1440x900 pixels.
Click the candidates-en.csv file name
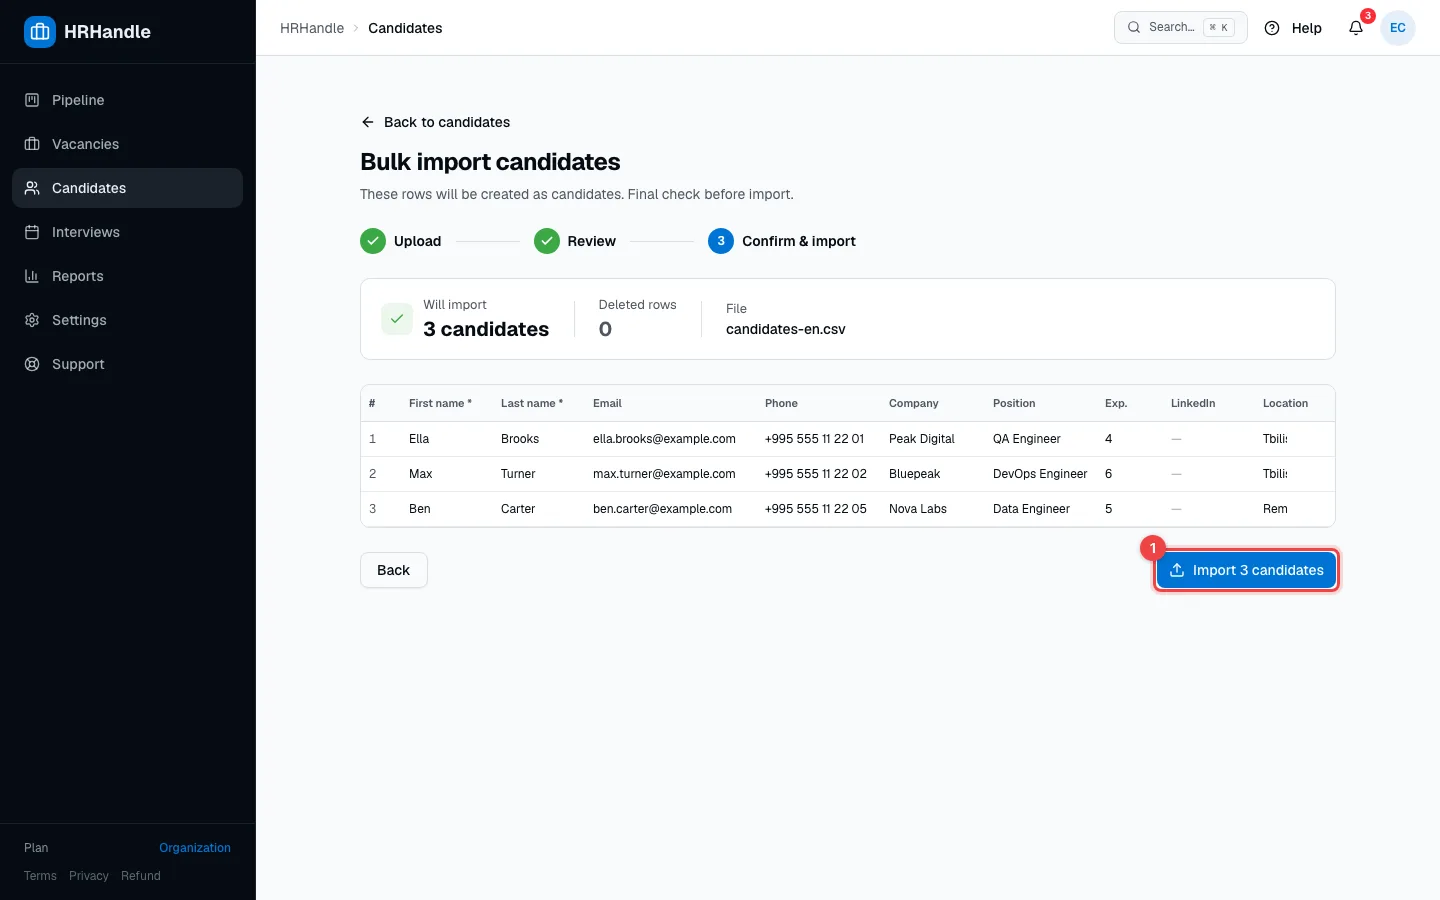coord(786,329)
